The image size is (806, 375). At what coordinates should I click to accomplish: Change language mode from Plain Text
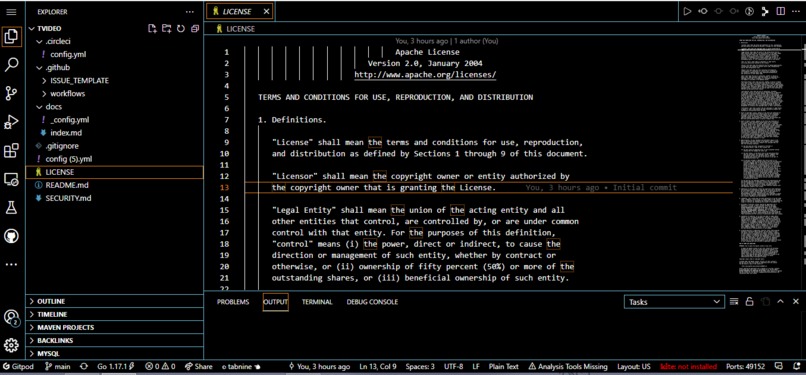point(503,367)
